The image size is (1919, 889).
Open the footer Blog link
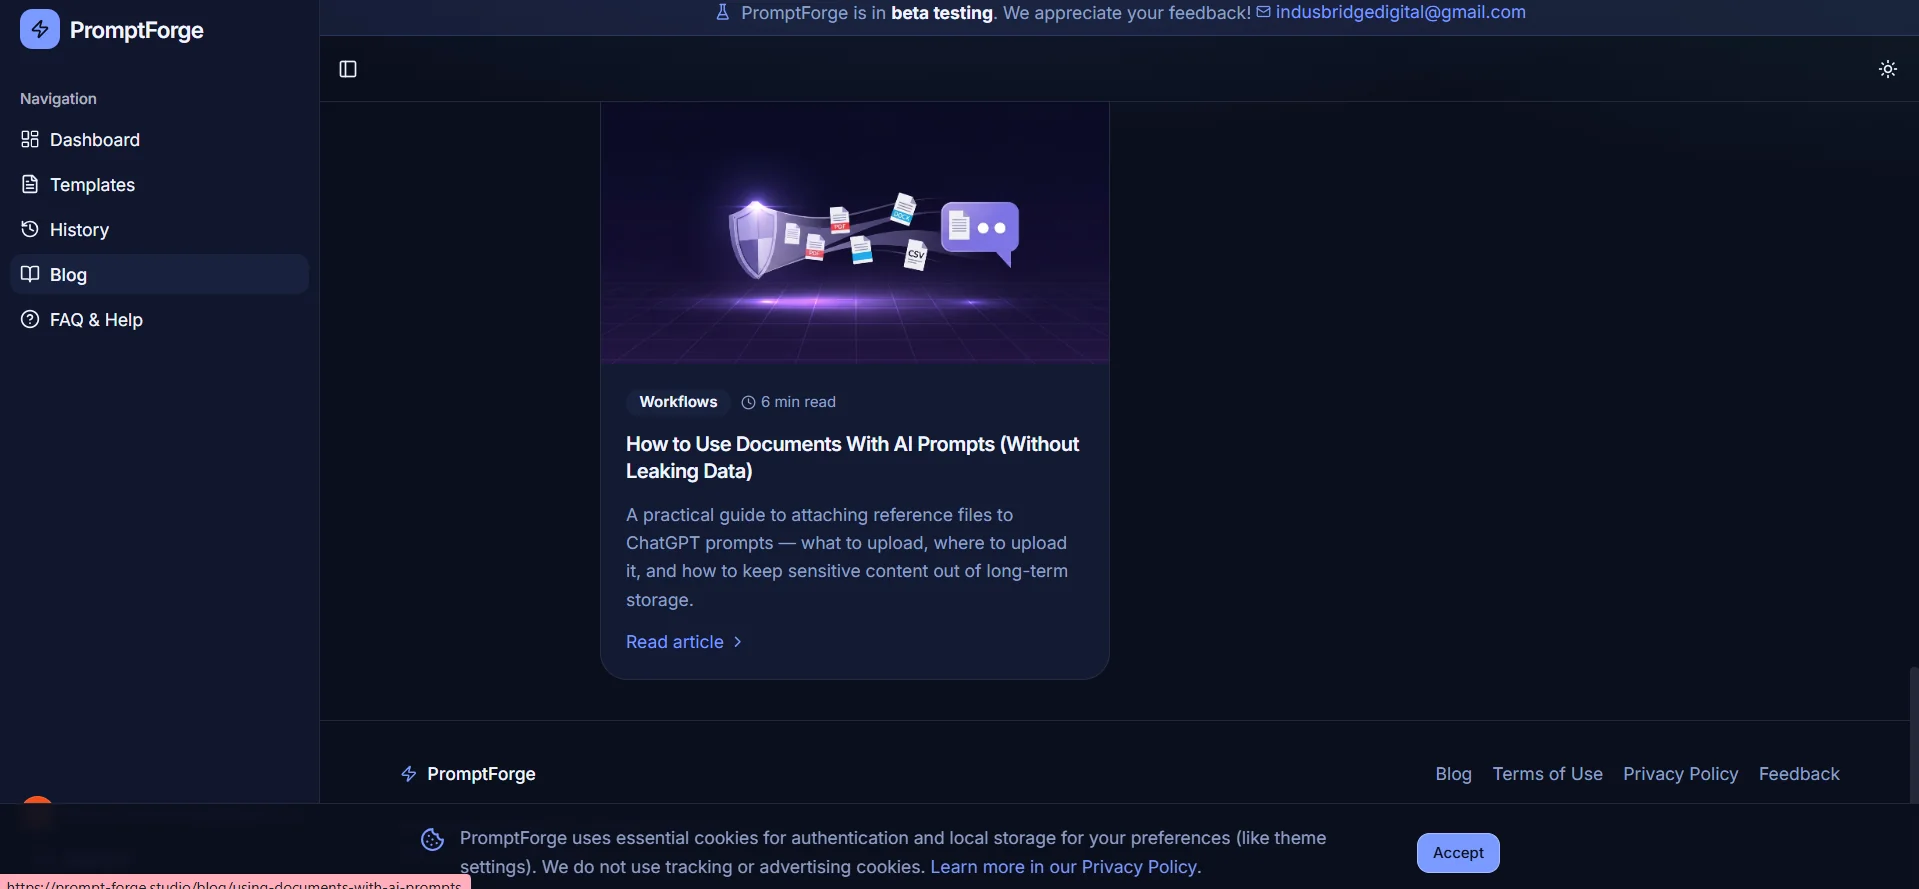1453,773
